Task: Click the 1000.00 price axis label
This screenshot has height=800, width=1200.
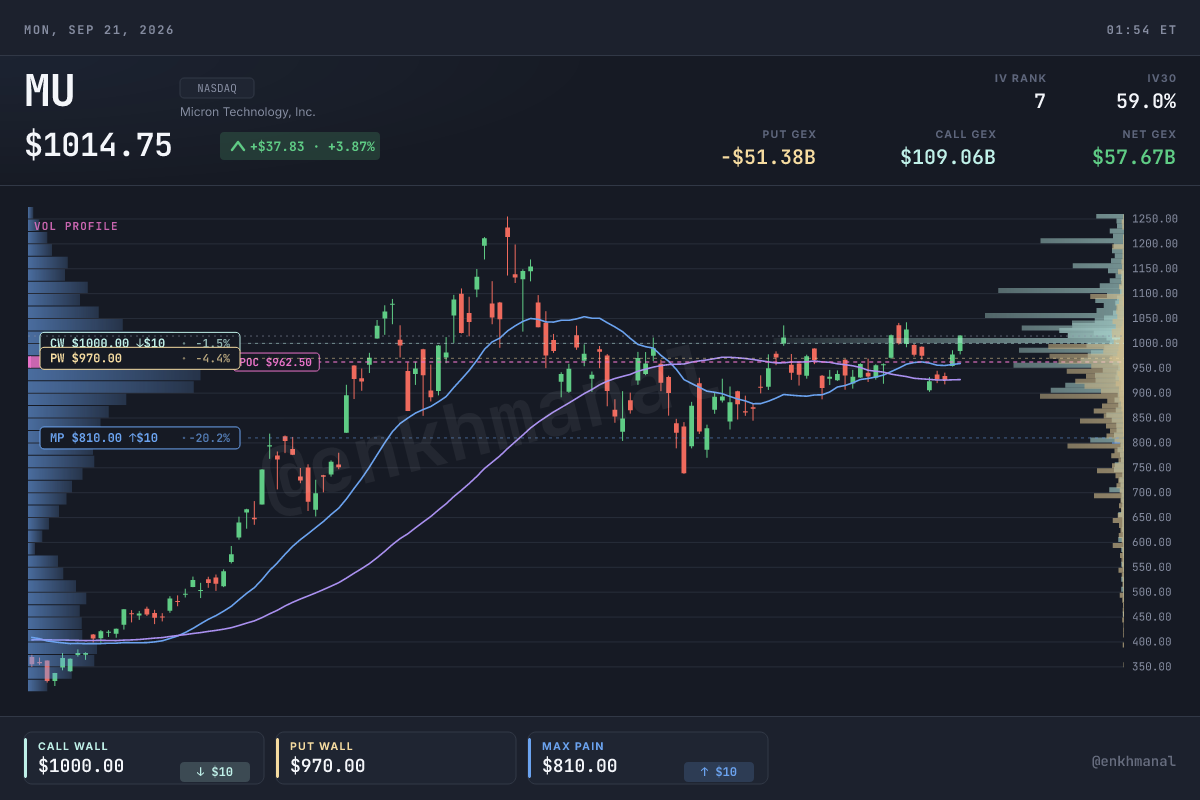Action: pyautogui.click(x=1155, y=343)
